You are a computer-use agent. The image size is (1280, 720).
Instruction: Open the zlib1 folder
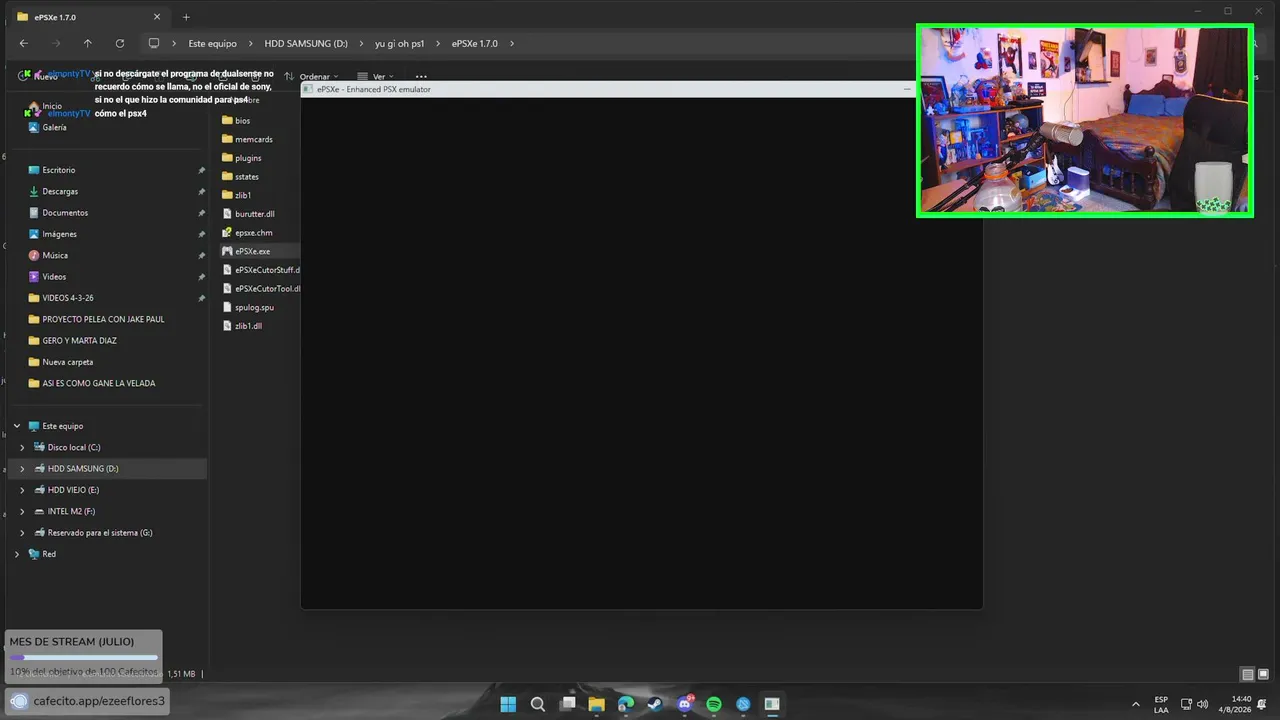[x=236, y=195]
